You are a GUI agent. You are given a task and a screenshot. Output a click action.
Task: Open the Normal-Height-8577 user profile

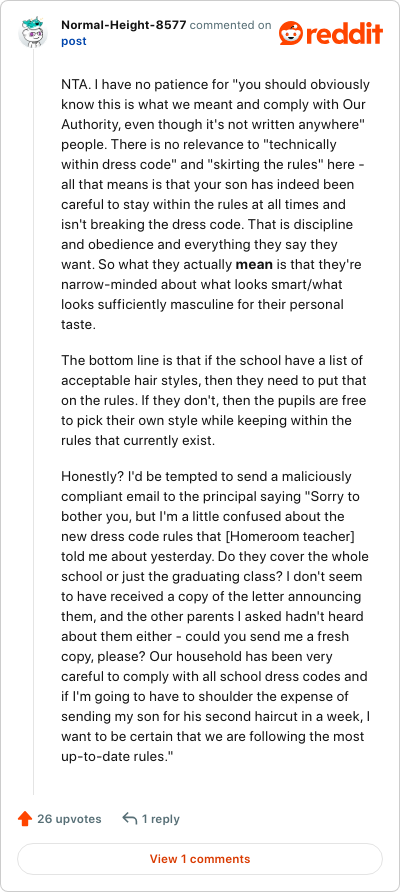tap(123, 26)
